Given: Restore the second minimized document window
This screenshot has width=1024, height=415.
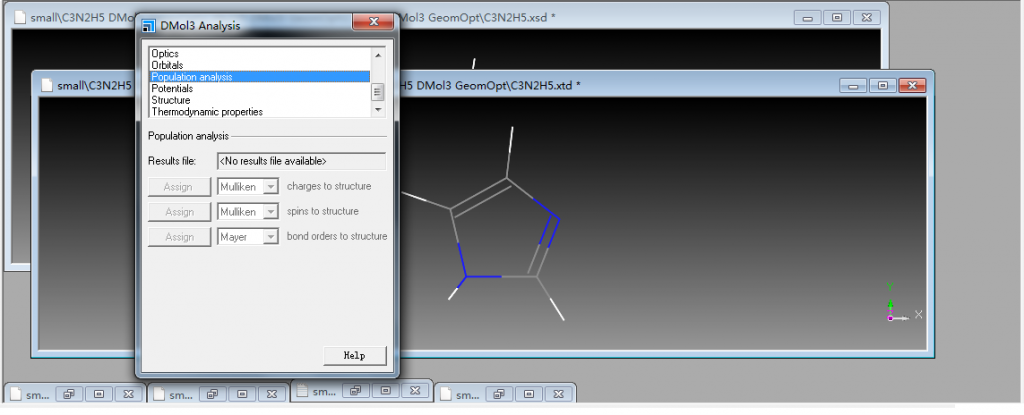Looking at the screenshot, I should (x=213, y=394).
